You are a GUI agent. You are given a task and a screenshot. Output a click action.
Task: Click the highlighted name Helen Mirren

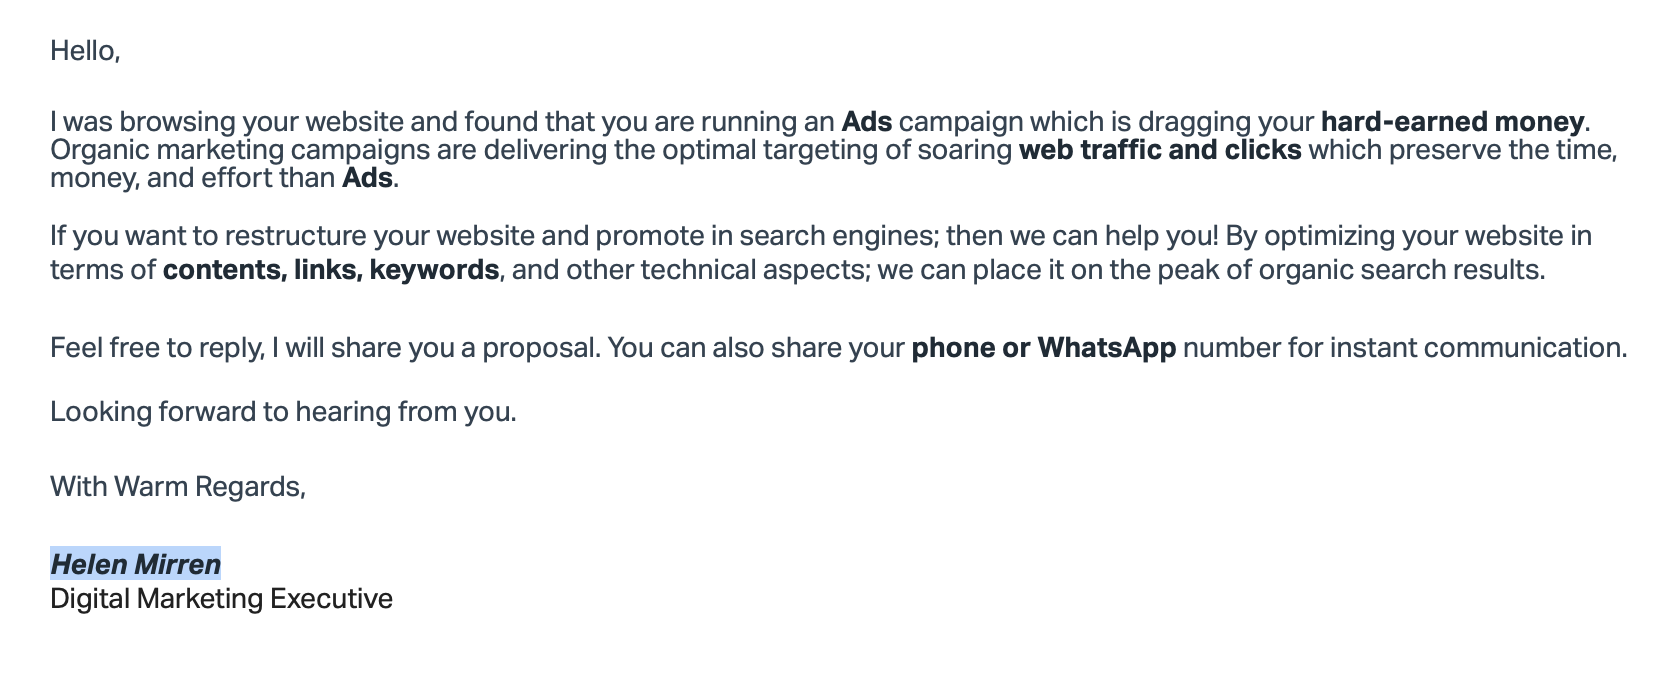click(x=136, y=564)
